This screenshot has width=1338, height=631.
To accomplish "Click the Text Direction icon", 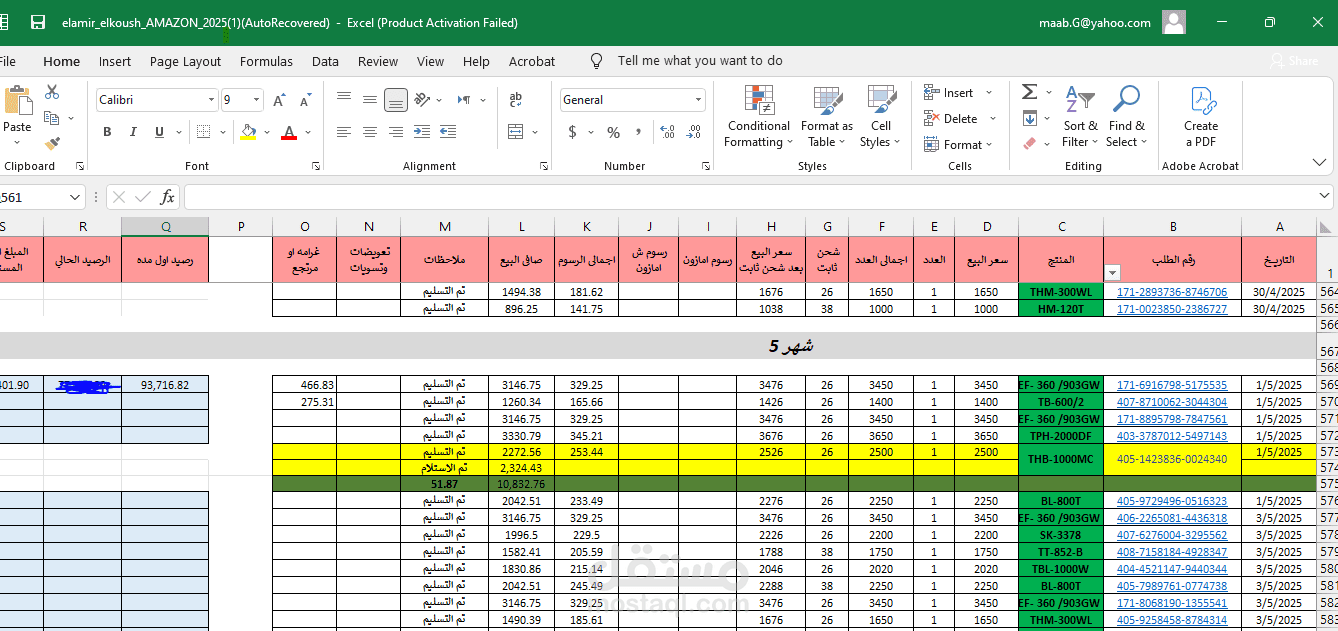I will (x=464, y=100).
